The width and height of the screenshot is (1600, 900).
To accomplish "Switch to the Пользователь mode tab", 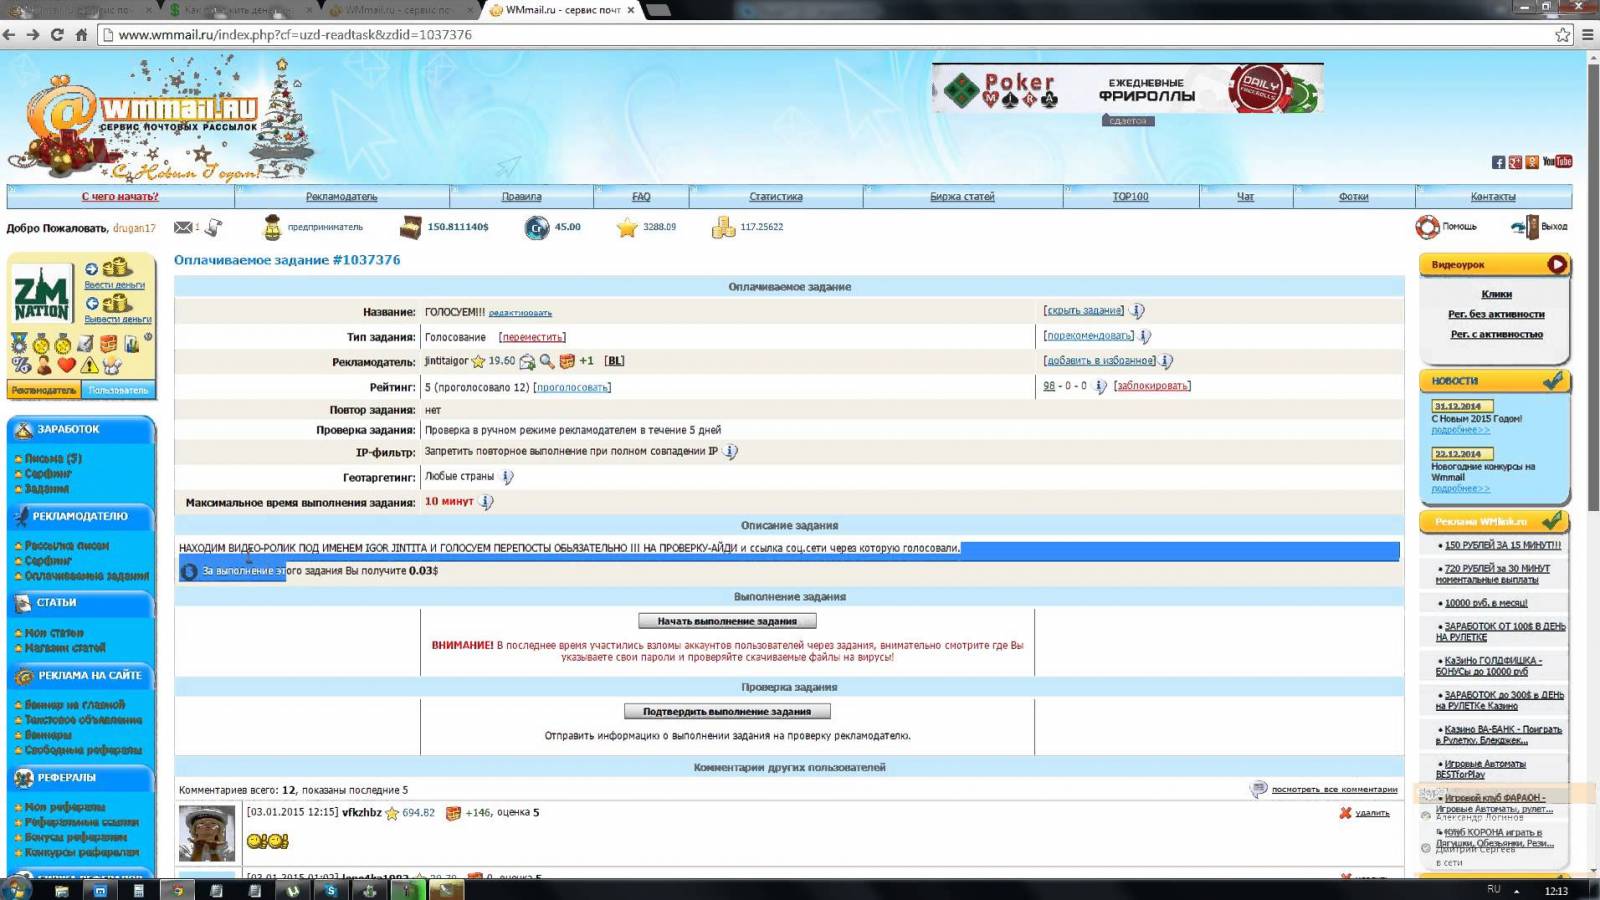I will (x=118, y=390).
